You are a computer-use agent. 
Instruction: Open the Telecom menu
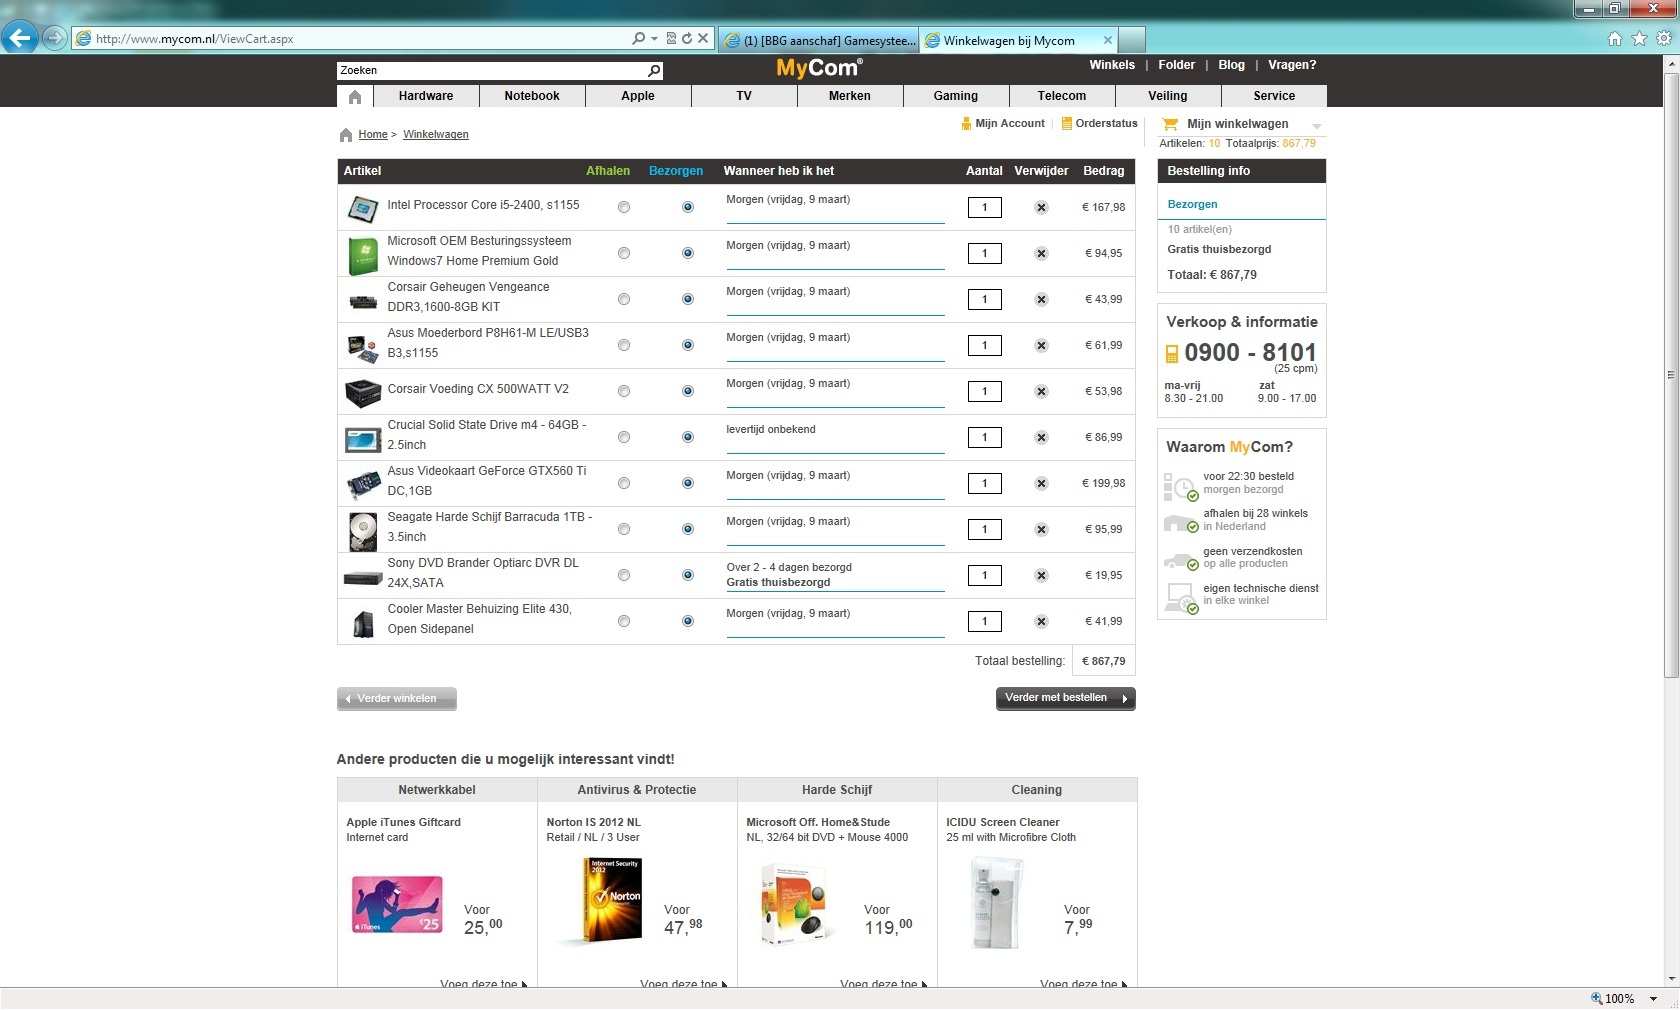(x=1062, y=96)
